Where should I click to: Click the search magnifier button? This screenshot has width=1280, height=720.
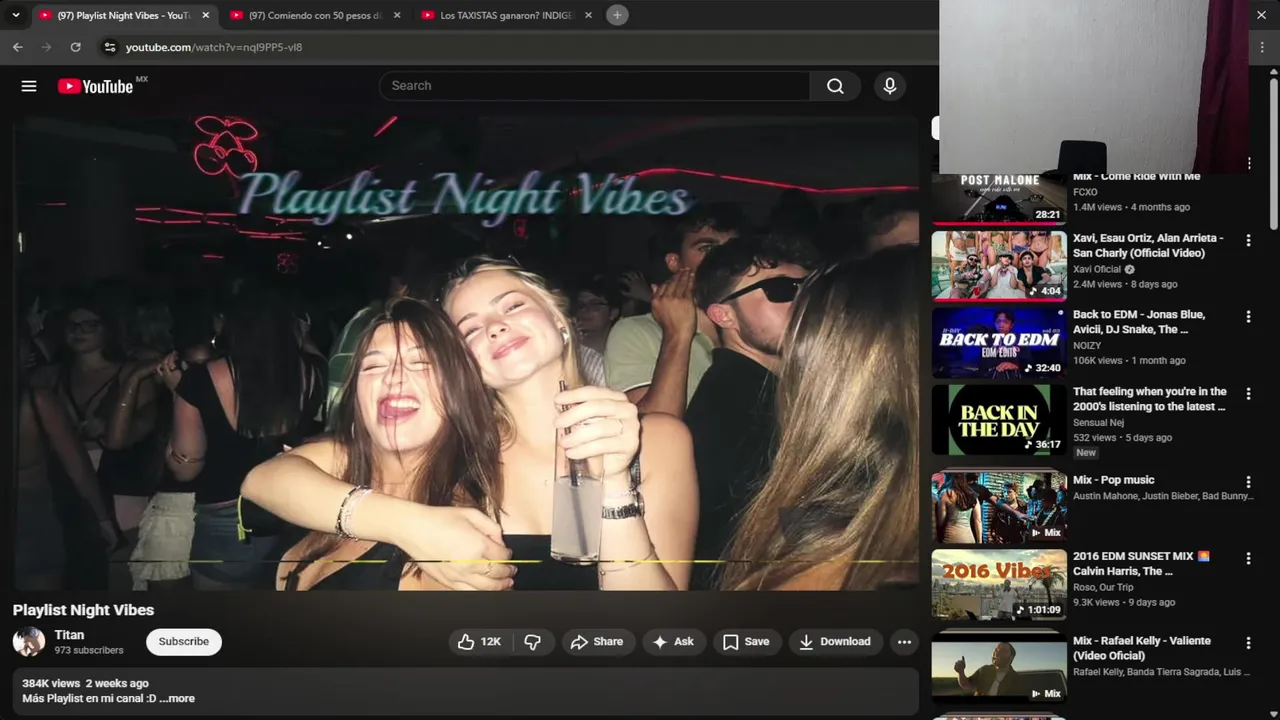pos(835,86)
